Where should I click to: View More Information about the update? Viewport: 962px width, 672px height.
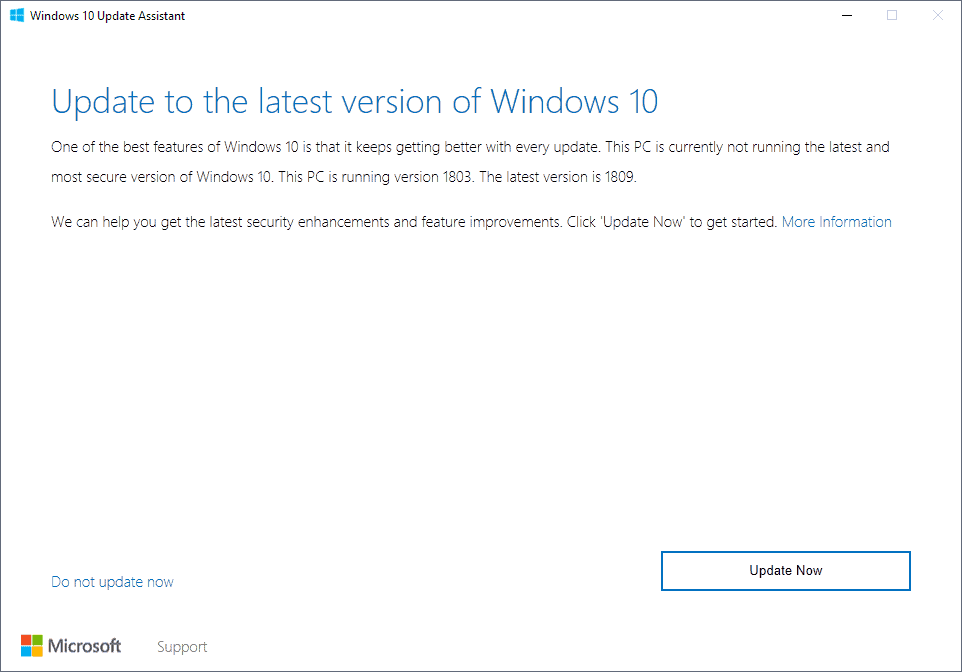[836, 221]
